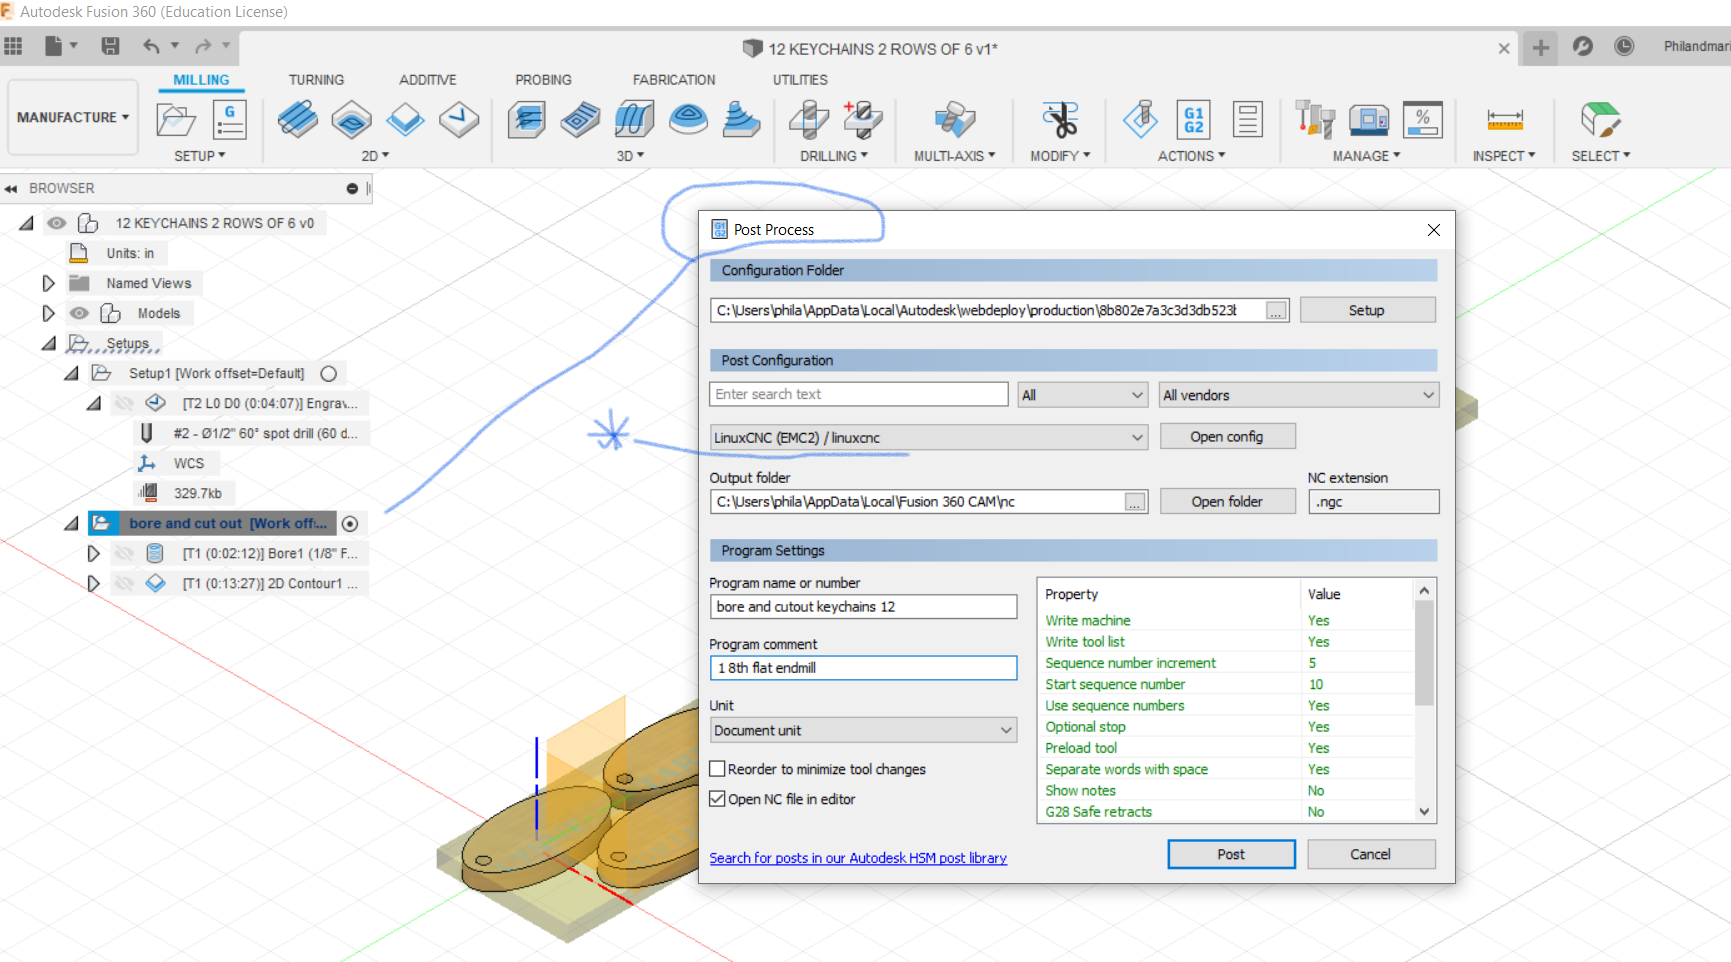1731x962 pixels.
Task: Click Search for posts in Autodesk HSM post library
Action: tap(857, 857)
